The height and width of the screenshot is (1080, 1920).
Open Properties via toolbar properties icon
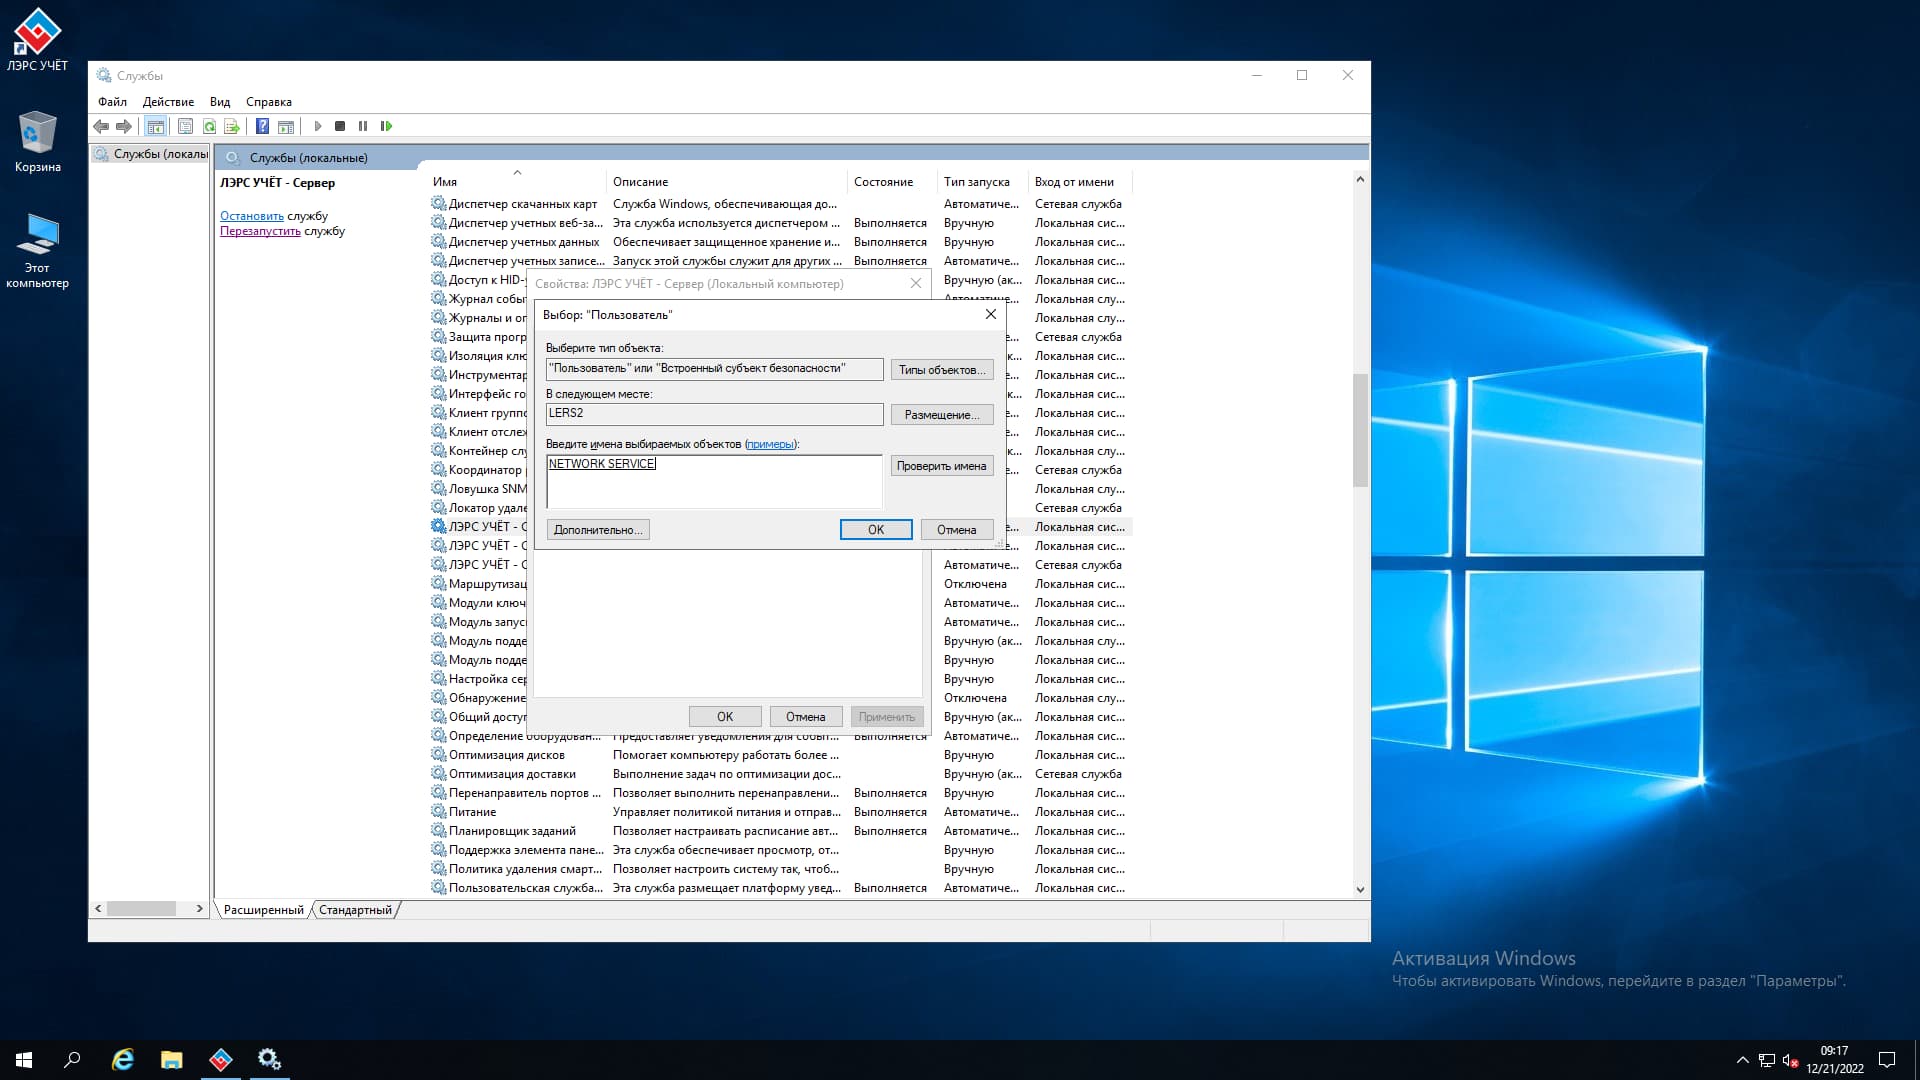coord(185,126)
